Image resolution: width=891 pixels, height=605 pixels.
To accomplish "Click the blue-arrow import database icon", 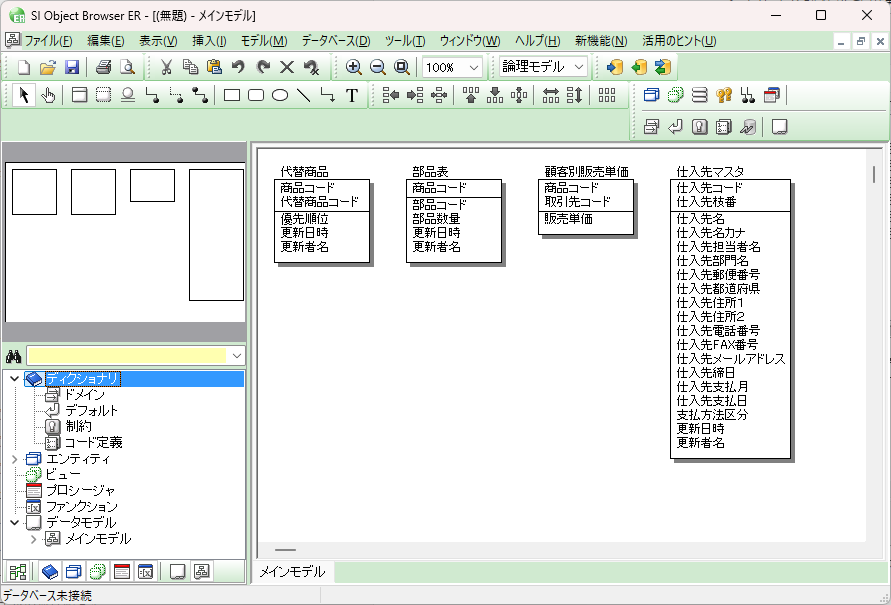I will click(614, 67).
